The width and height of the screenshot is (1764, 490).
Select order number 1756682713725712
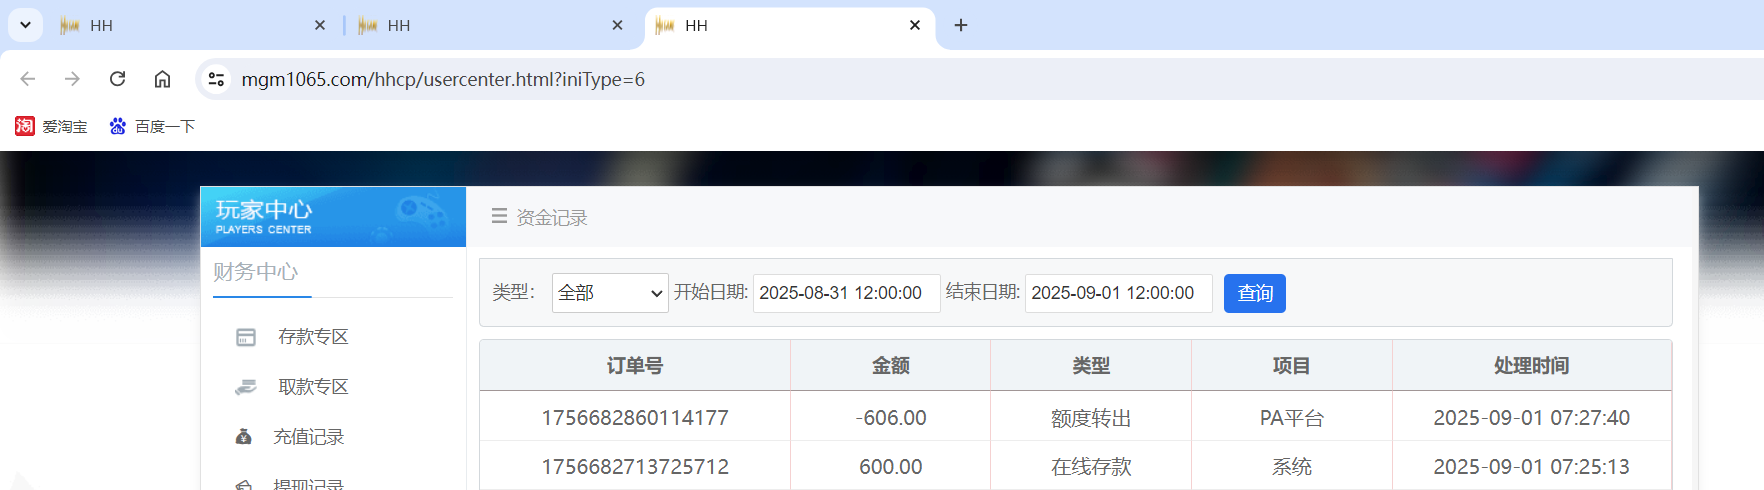635,467
